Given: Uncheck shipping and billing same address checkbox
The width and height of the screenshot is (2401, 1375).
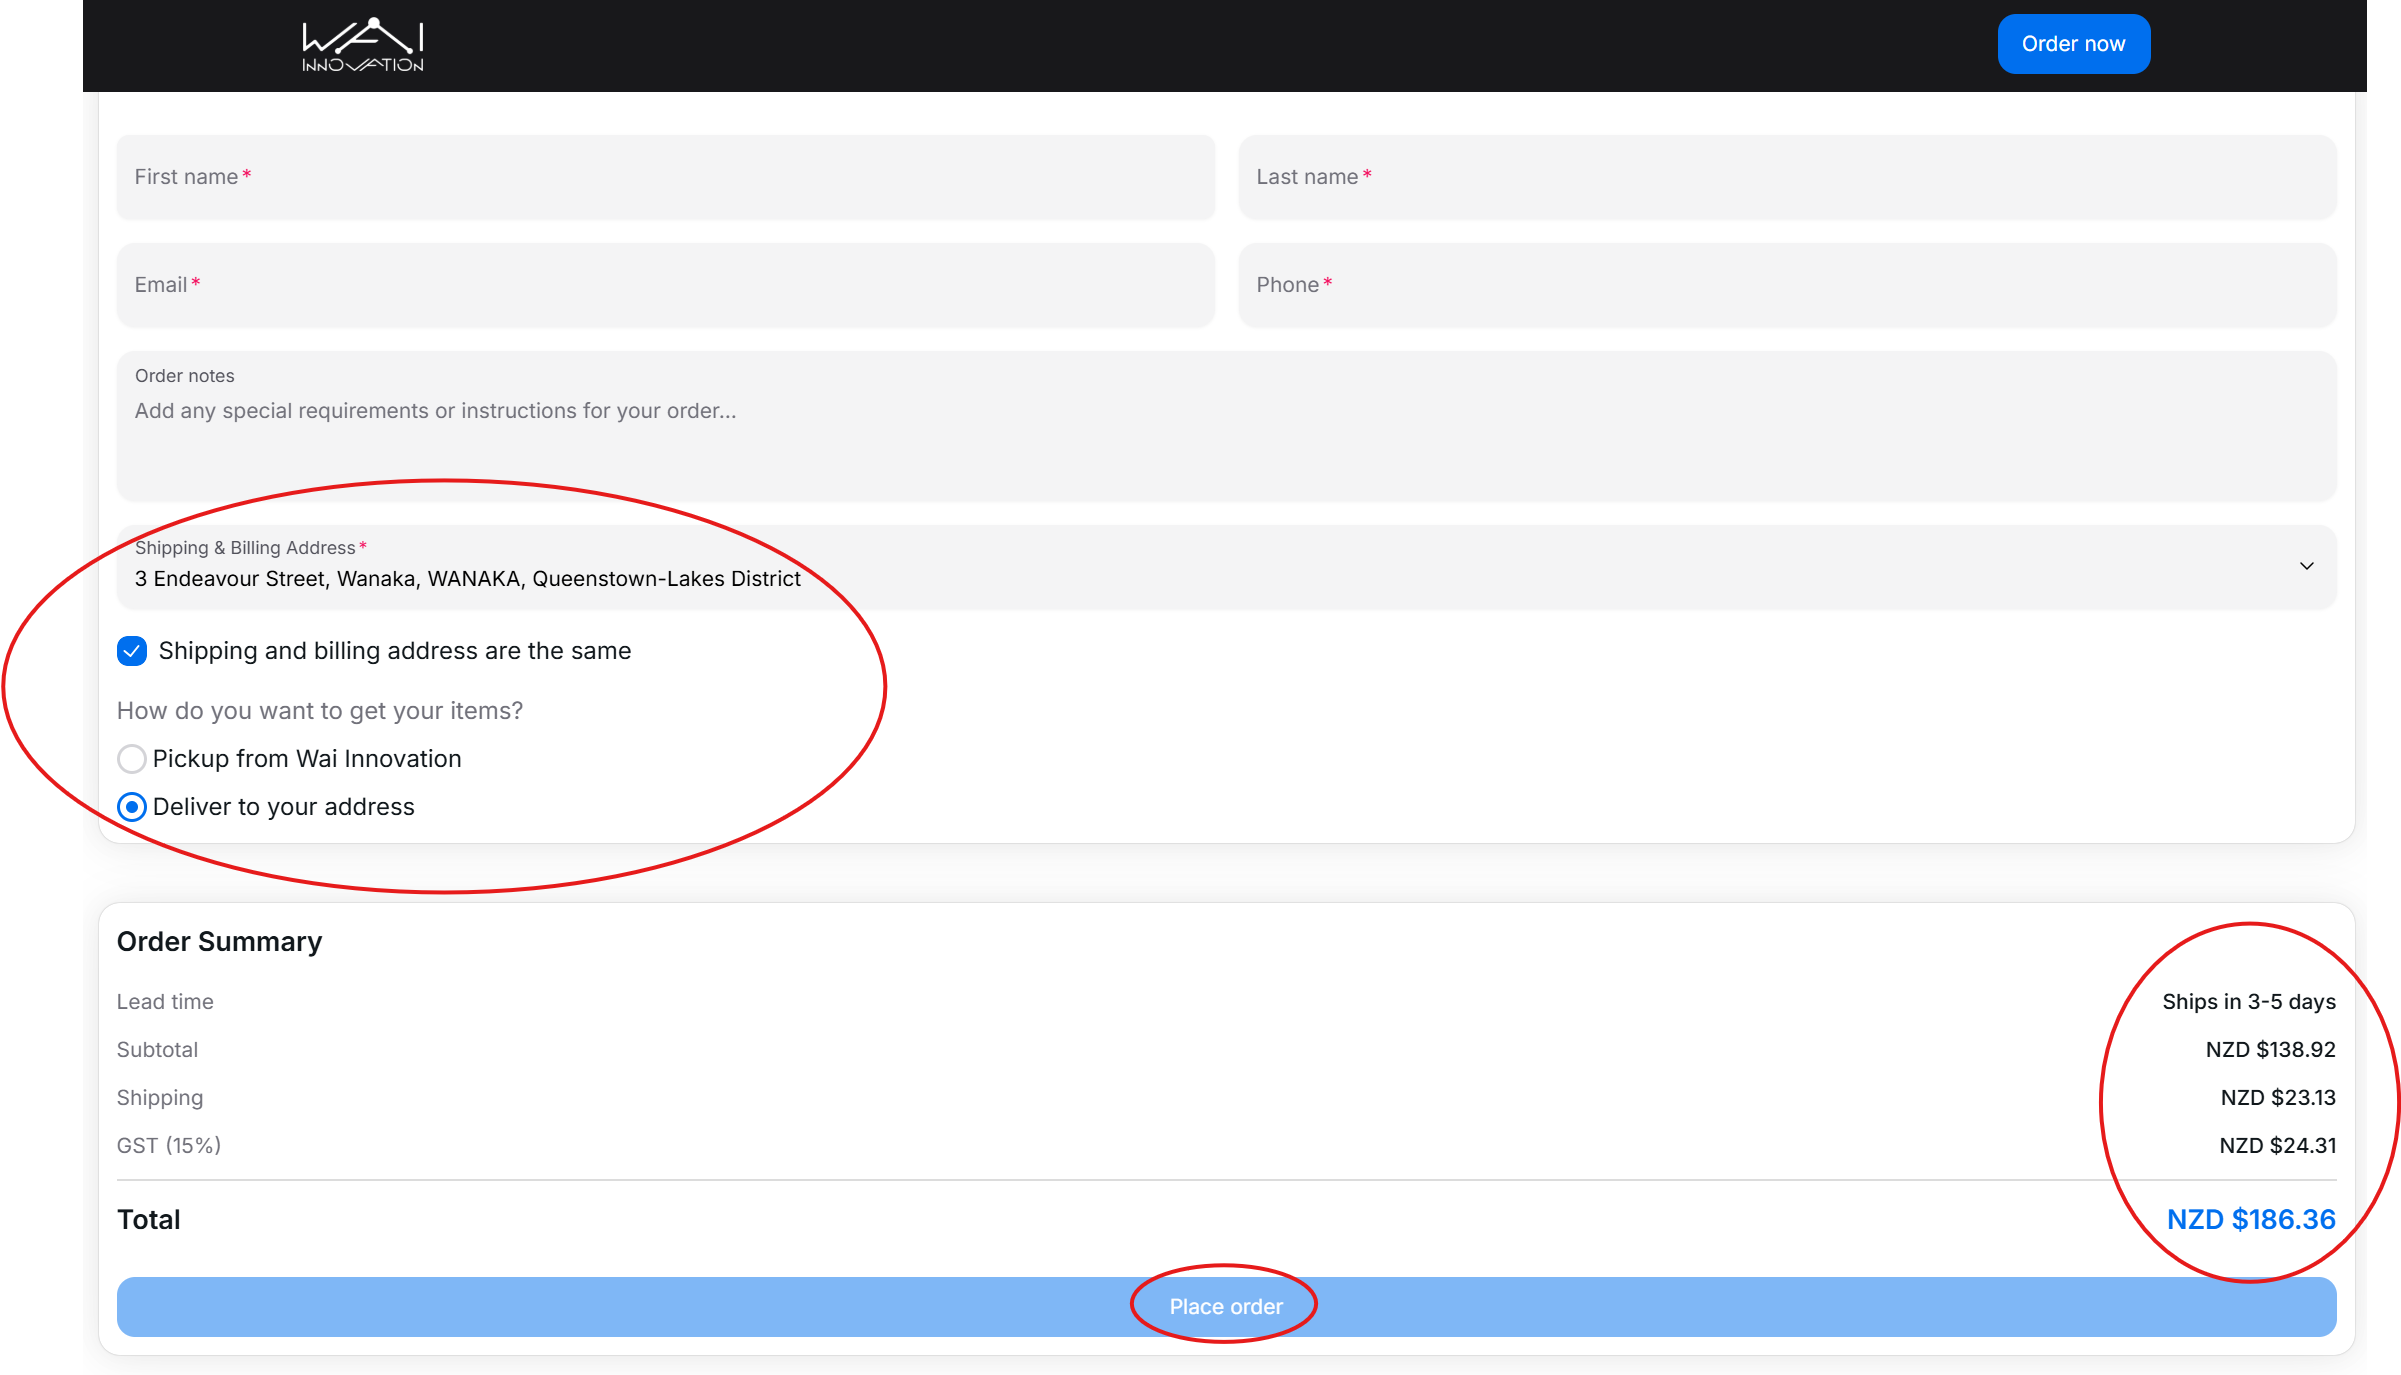Looking at the screenshot, I should coord(132,651).
